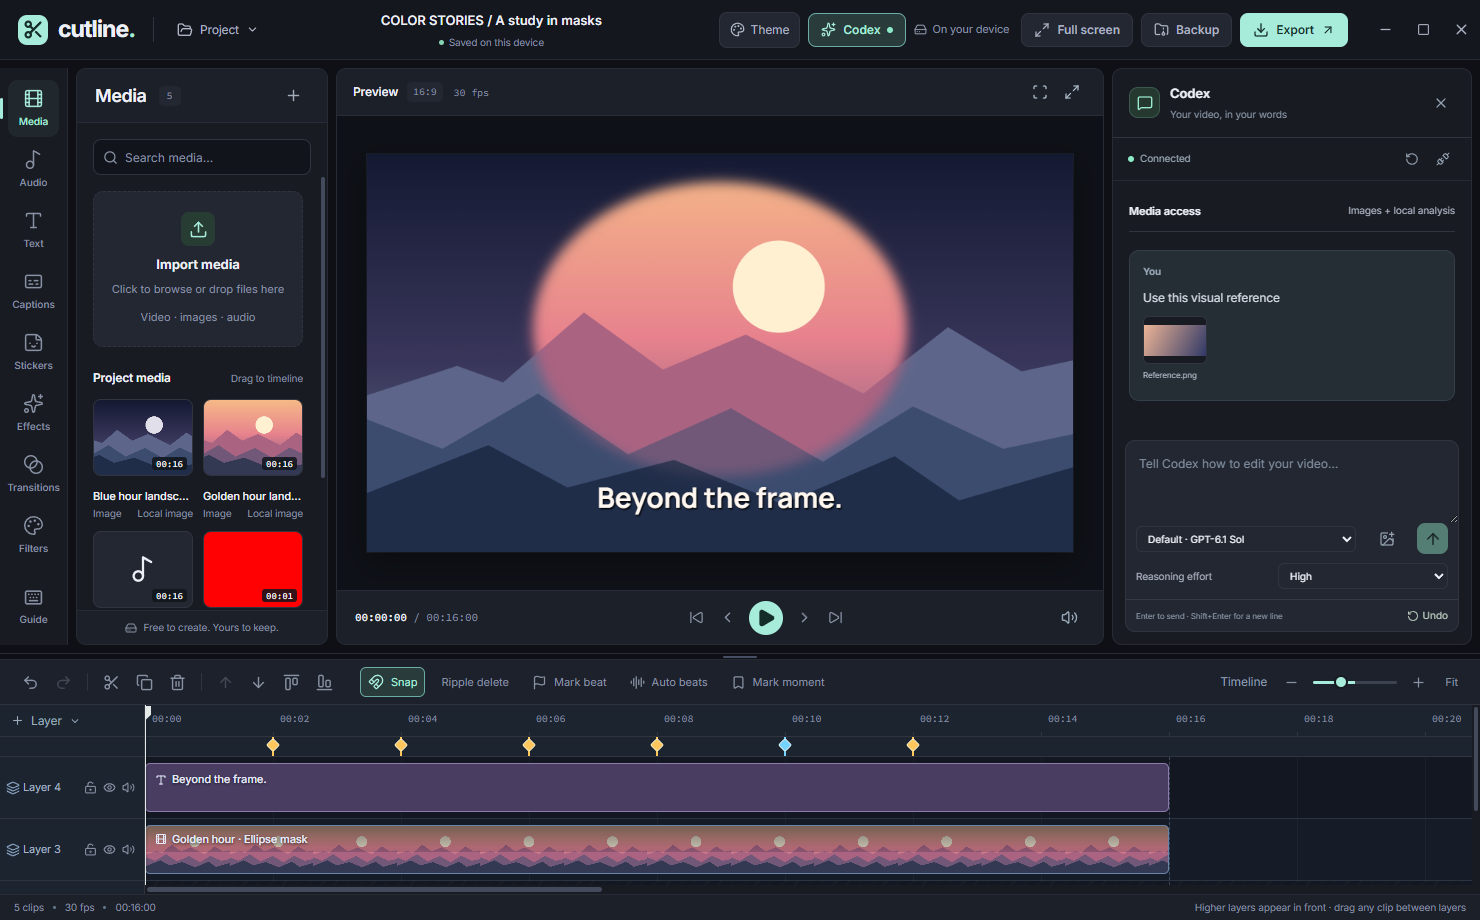Hide Layer 3 with eye icon
This screenshot has height=920, width=1480.
pyautogui.click(x=109, y=850)
